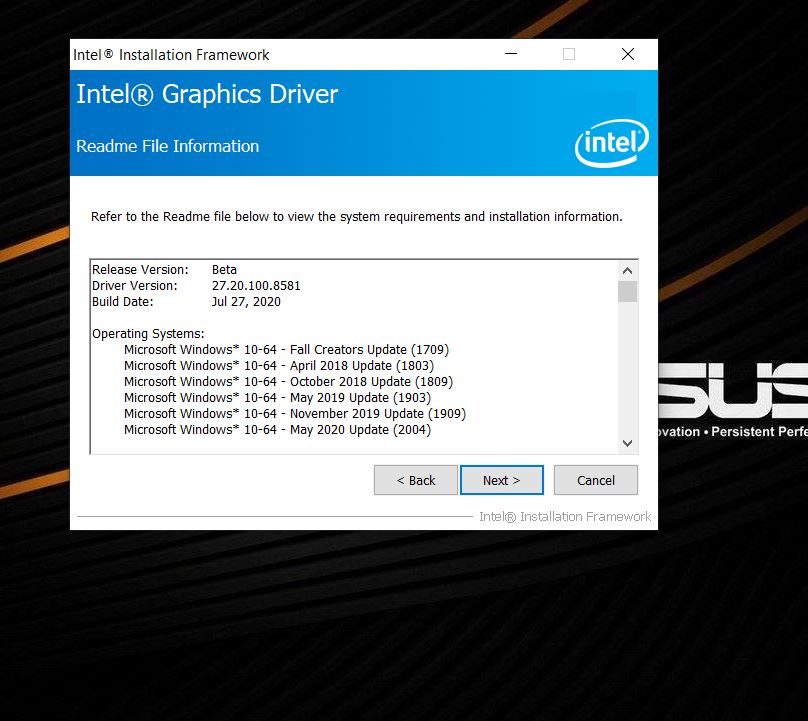Viewport: 808px width, 721px height.
Task: Cancel the Intel Graphics Driver installation
Action: point(596,480)
